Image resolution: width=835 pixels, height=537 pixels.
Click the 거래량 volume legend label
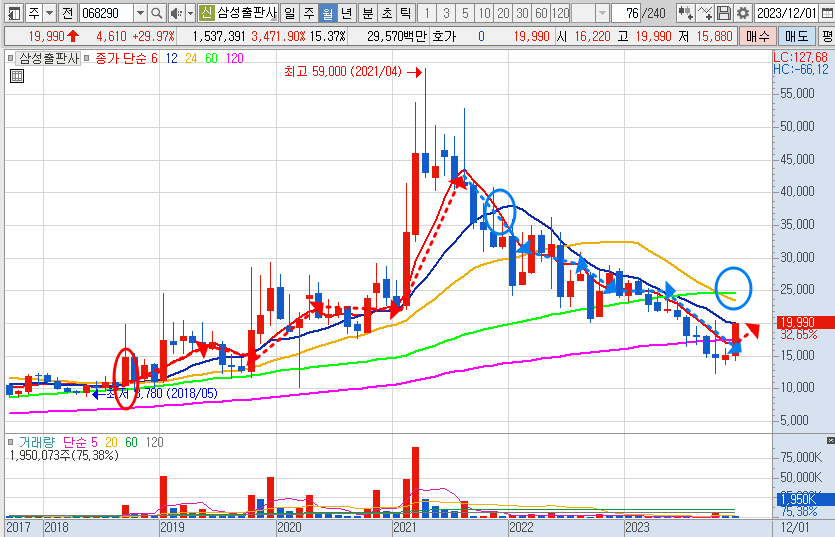pos(37,442)
